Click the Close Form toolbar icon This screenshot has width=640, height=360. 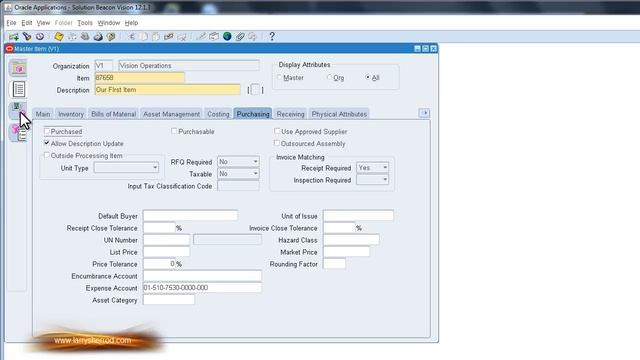(x=111, y=37)
